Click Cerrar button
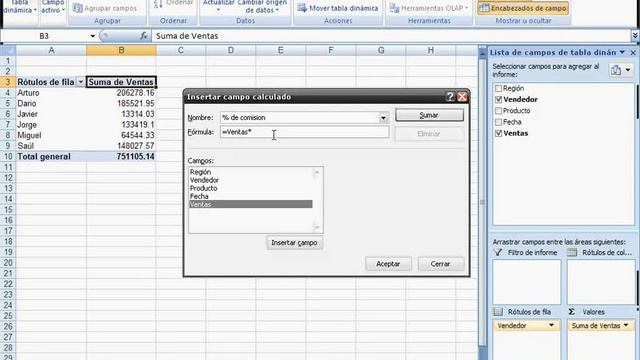The image size is (640, 360). (x=440, y=264)
